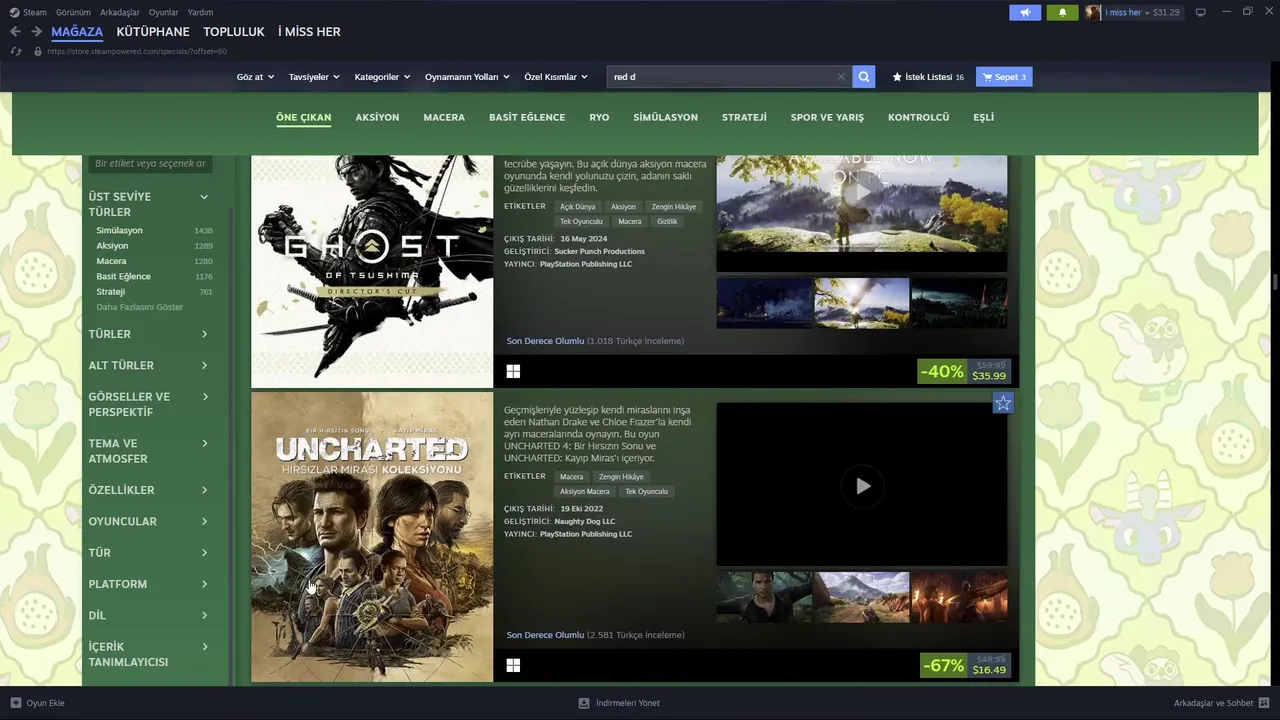1280x720 pixels.
Task: Add Uncharted to wishlist via star
Action: 1003,402
